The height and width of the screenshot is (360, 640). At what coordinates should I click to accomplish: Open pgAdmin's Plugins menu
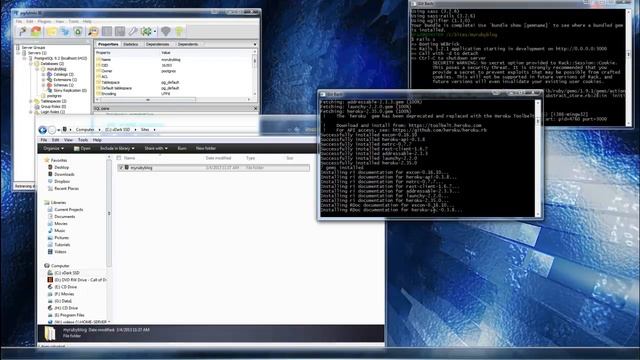tap(44, 21)
